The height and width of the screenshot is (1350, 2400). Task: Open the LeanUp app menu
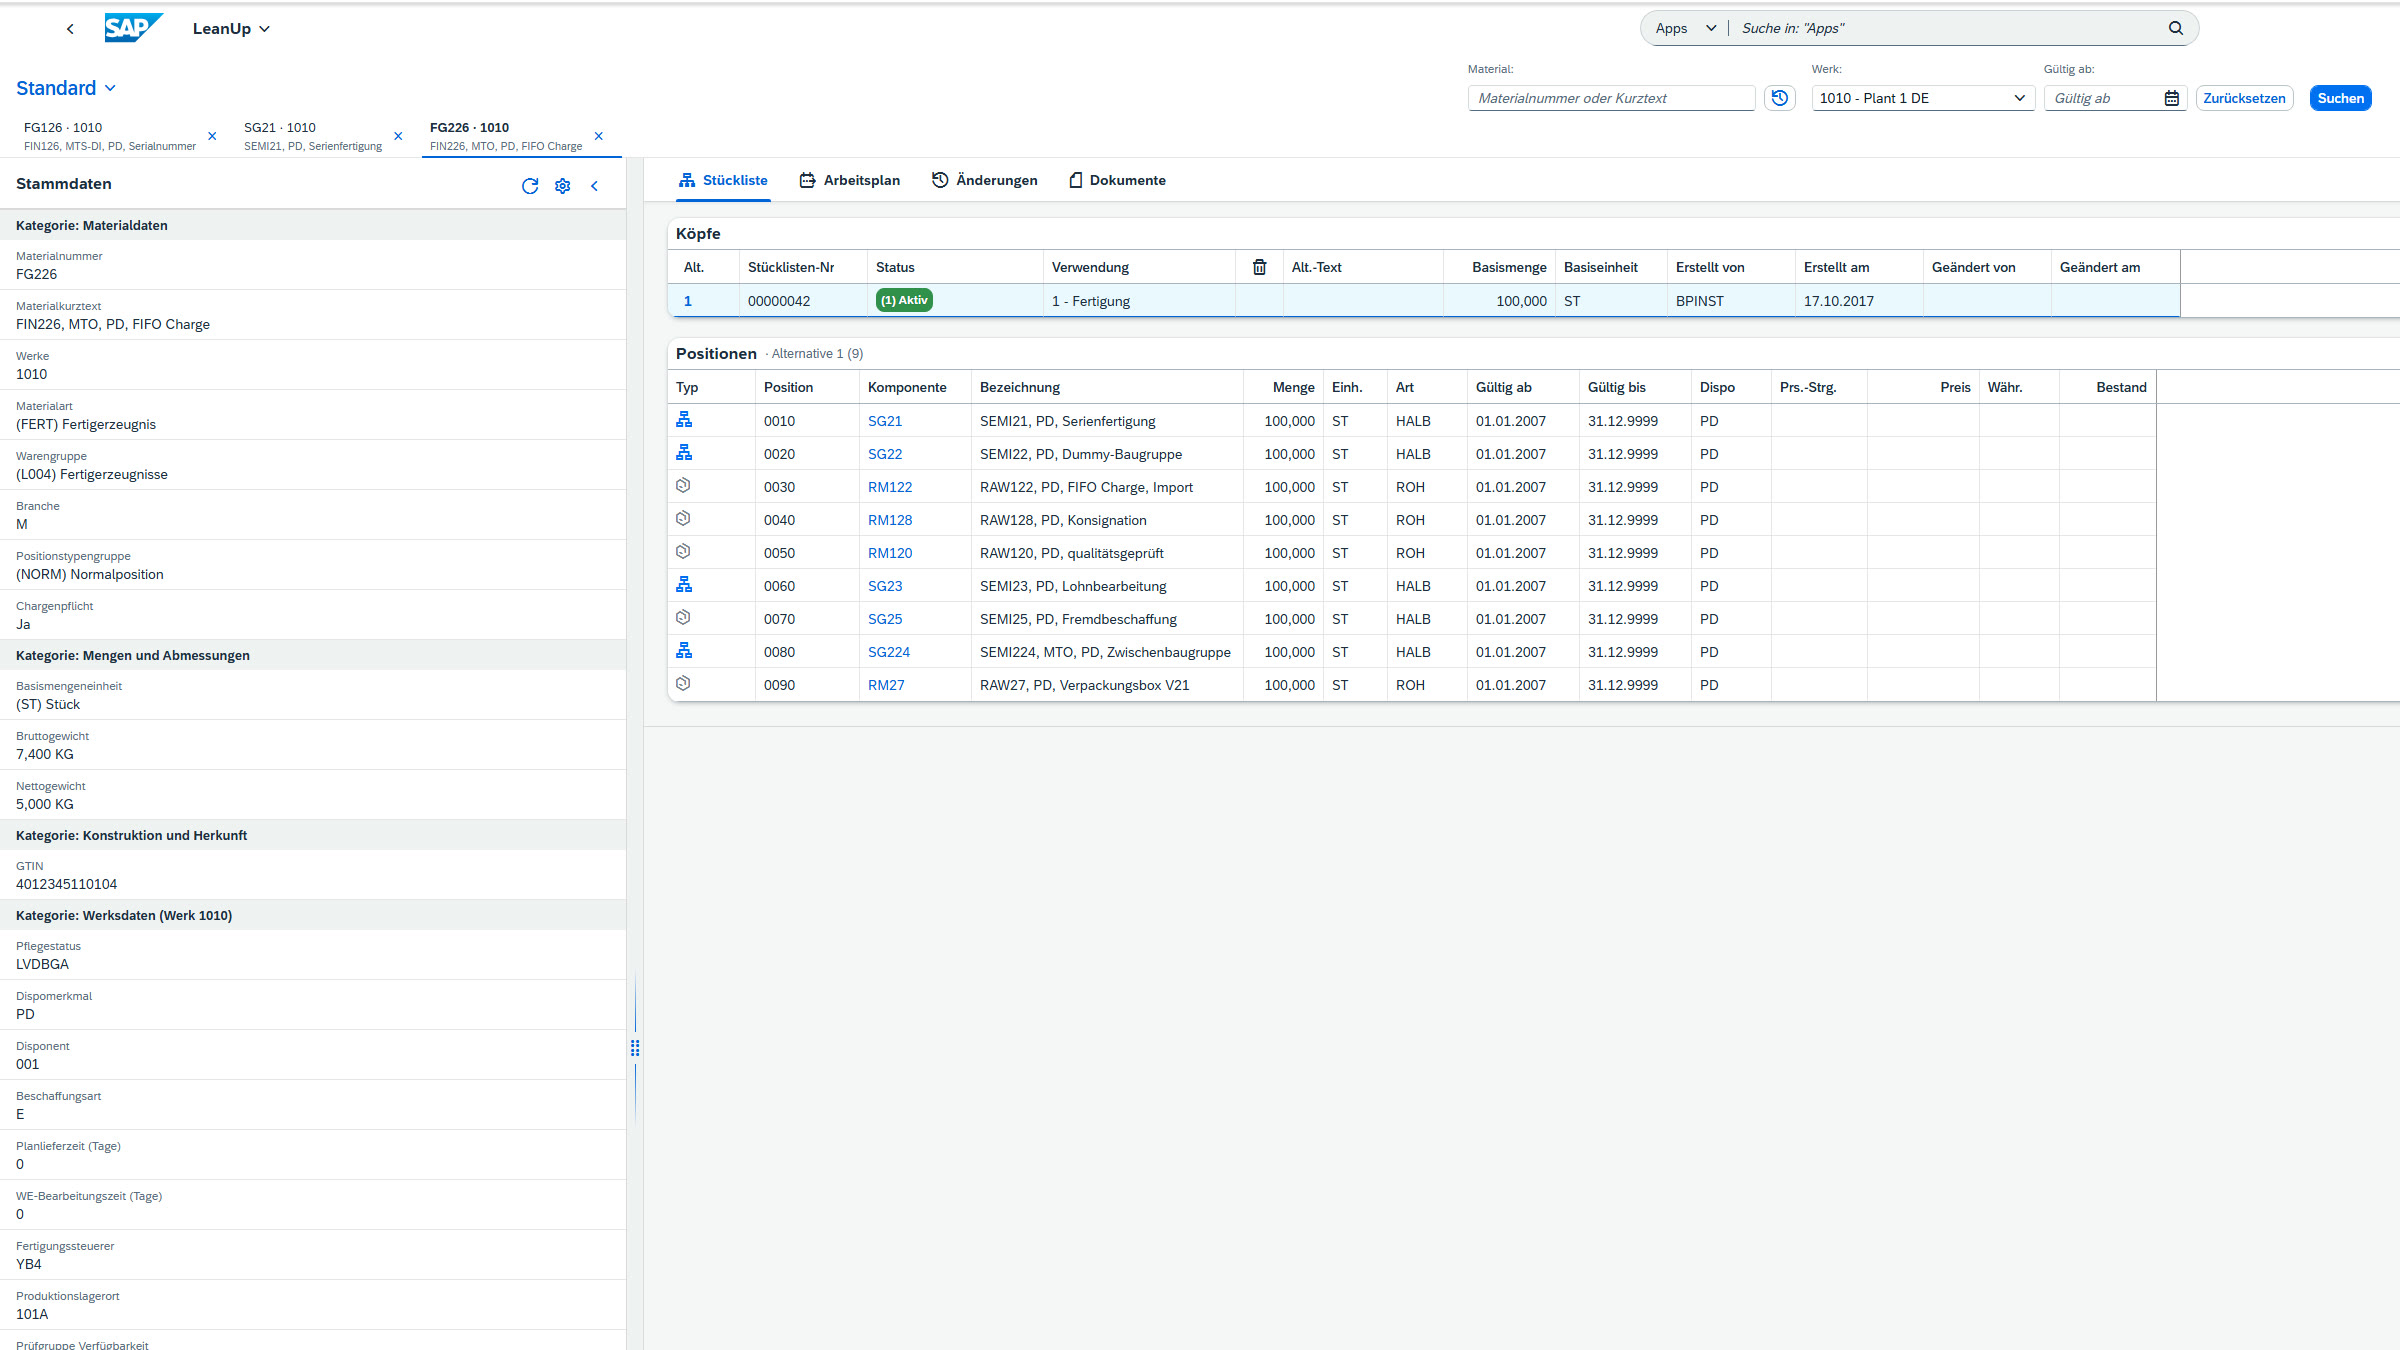point(231,29)
